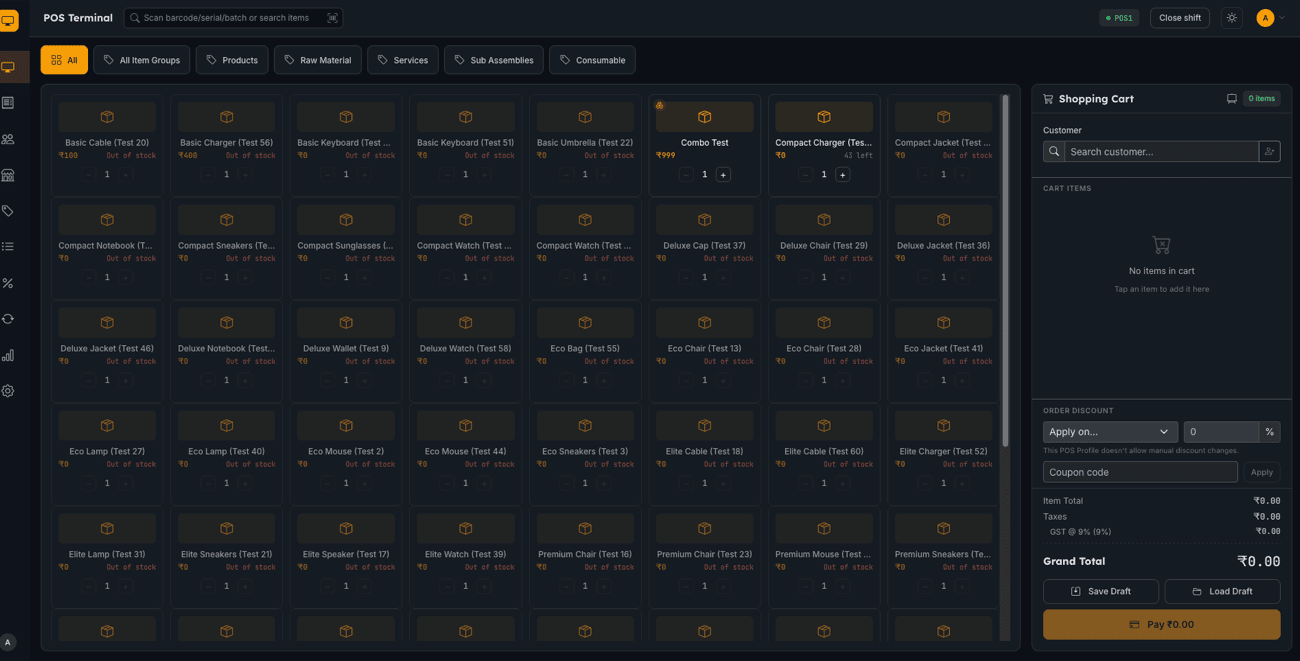Click the 'POS Terminal' title text
Image resolution: width=1300 pixels, height=661 pixels.
point(78,18)
